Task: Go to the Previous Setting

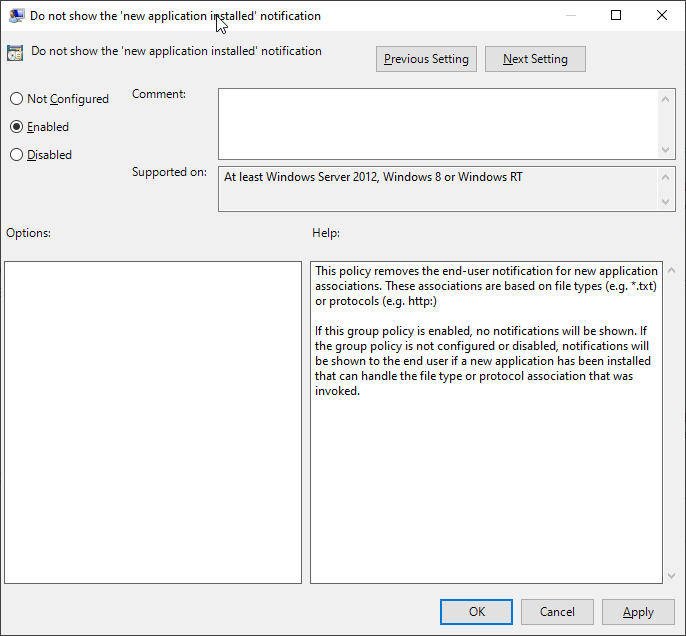Action: pyautogui.click(x=426, y=59)
